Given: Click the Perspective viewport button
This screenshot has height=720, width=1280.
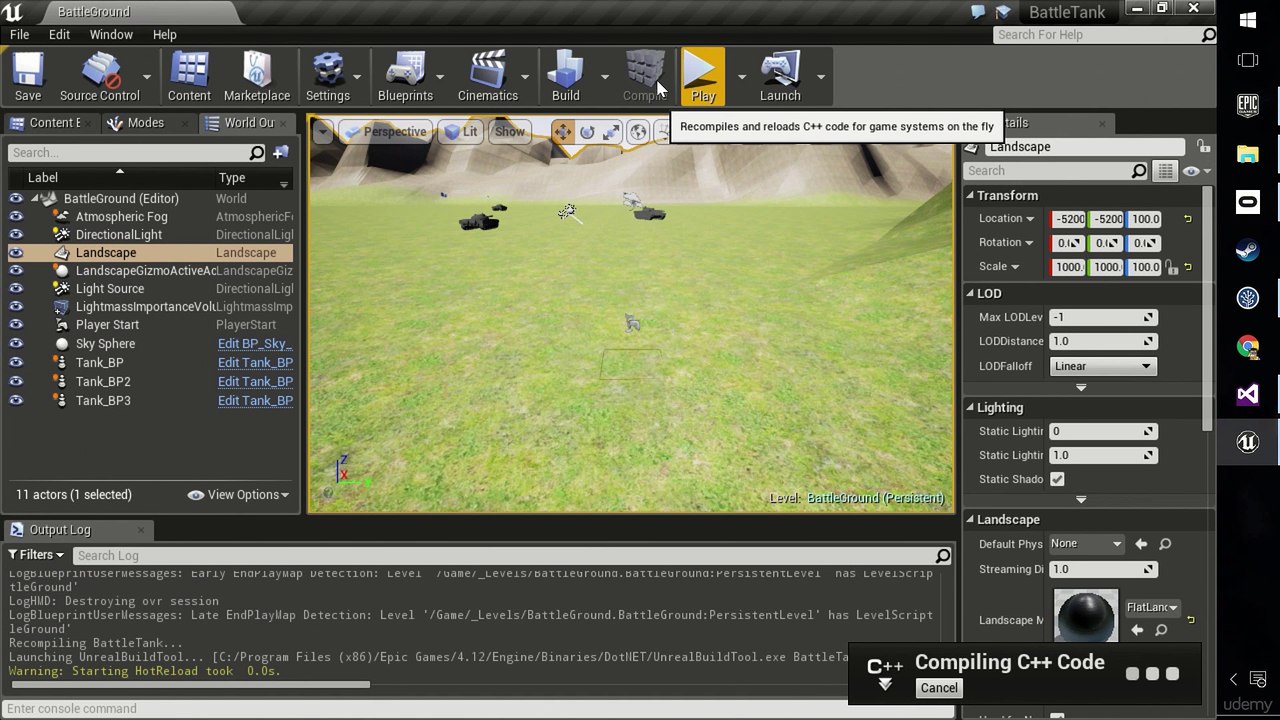Looking at the screenshot, I should click(385, 132).
